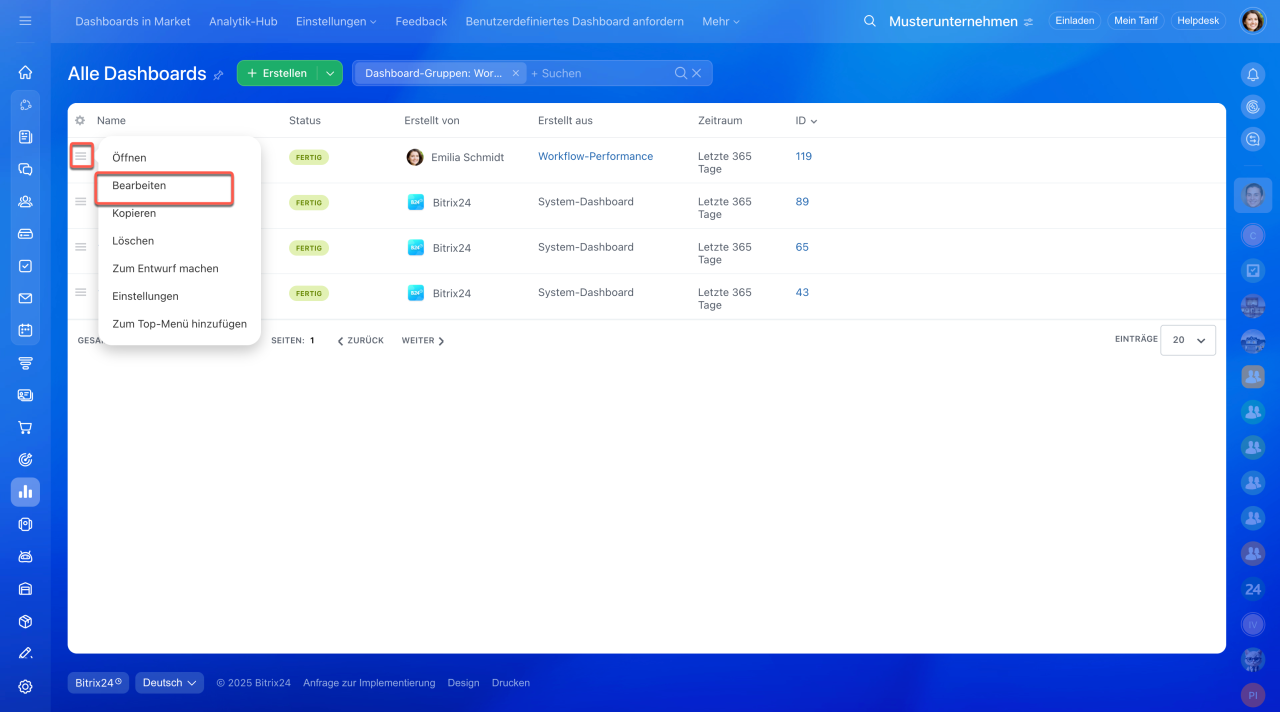The image size is (1280, 712).
Task: Expand the Mehr menu in top navigation
Action: pyautogui.click(x=721, y=21)
